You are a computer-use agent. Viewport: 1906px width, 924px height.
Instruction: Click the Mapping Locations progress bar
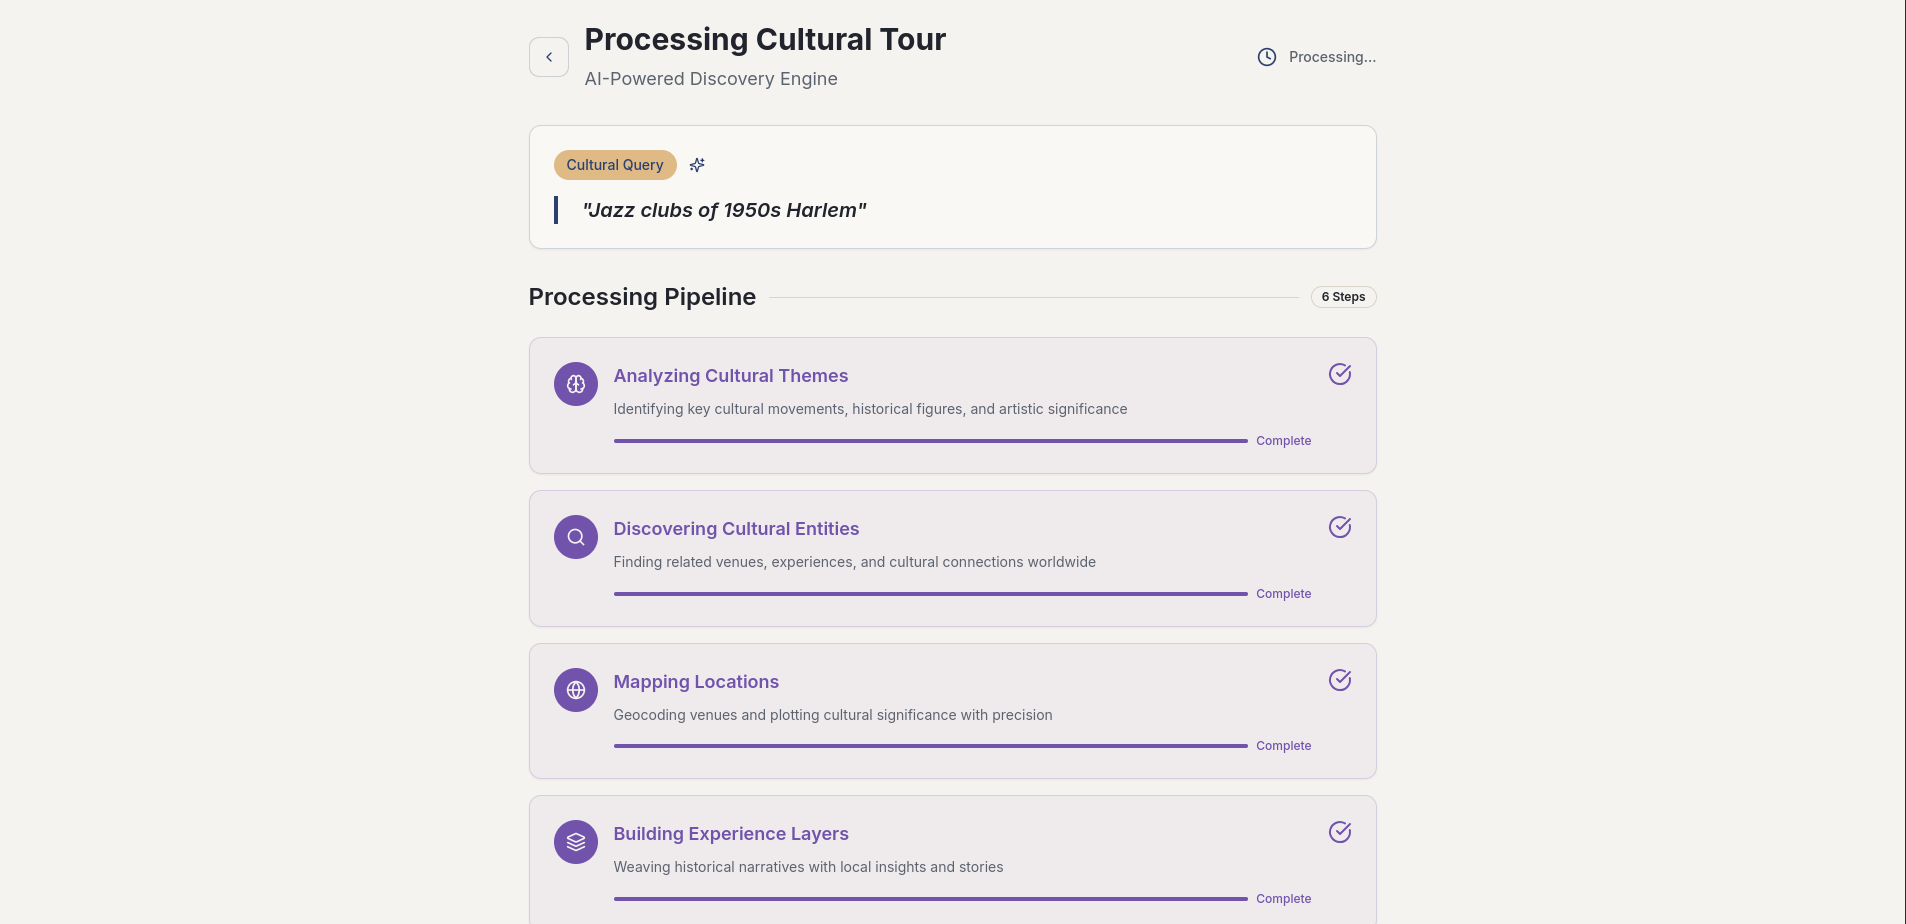pyautogui.click(x=930, y=746)
